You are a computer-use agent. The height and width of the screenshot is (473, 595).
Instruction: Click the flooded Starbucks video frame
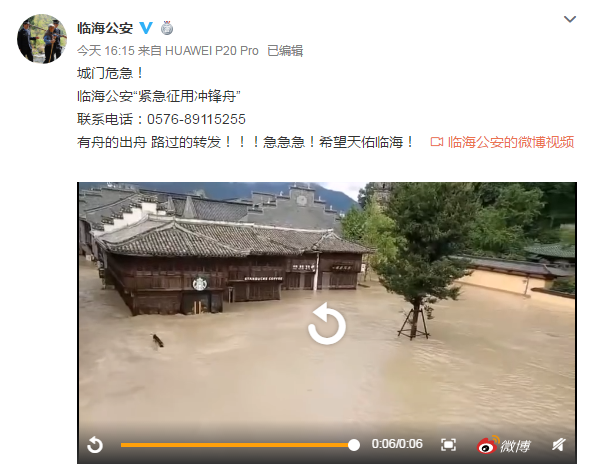[327, 304]
